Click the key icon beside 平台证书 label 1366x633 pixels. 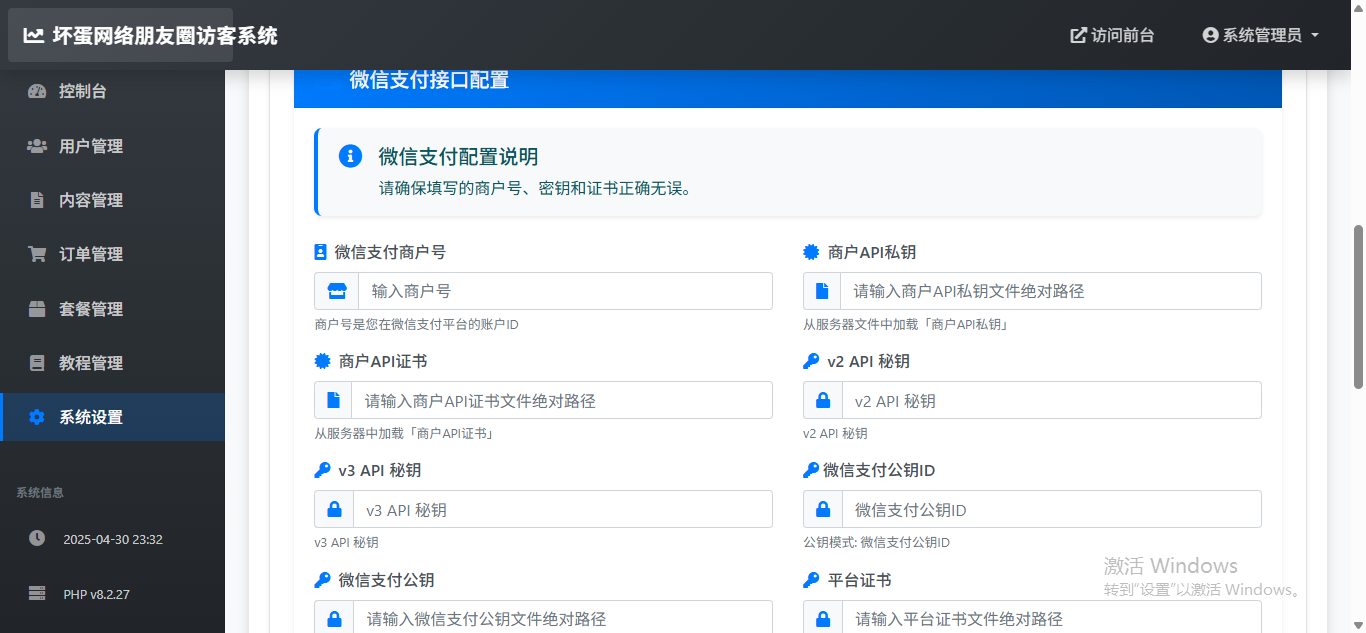click(x=811, y=580)
